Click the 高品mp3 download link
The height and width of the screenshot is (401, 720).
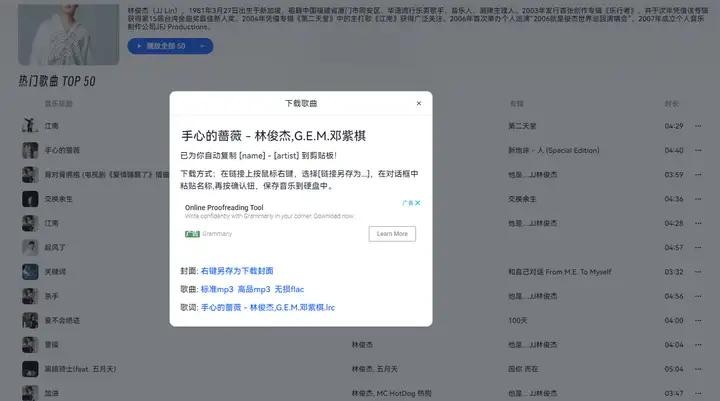pos(255,289)
